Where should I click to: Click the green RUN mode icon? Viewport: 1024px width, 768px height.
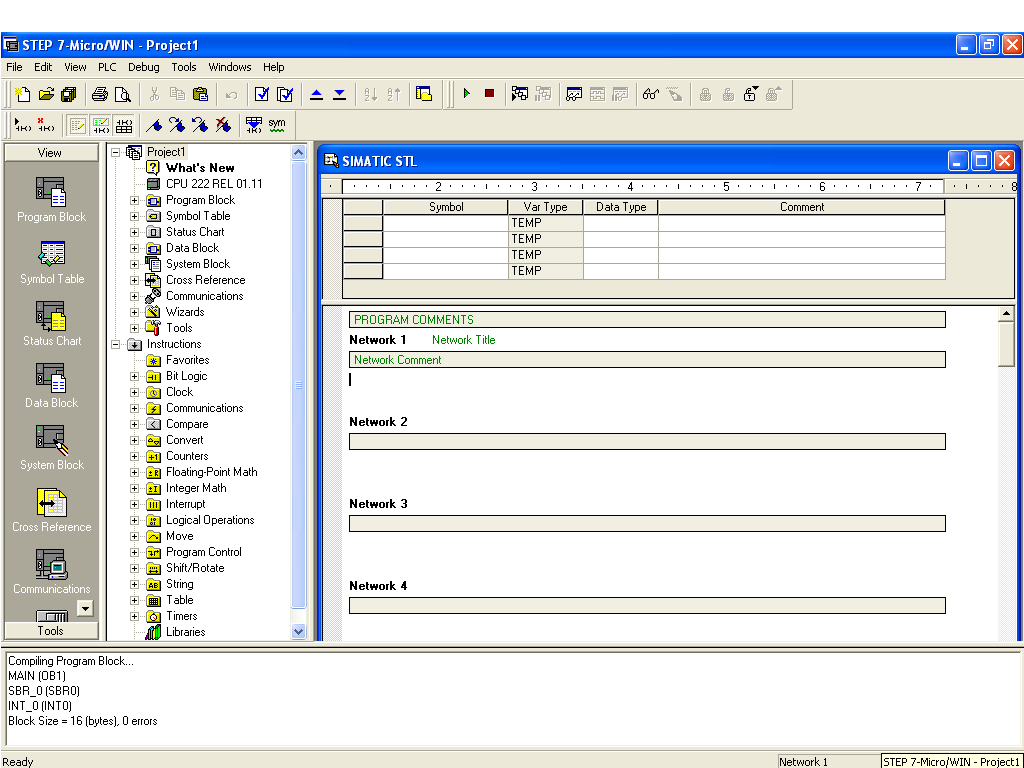[467, 94]
